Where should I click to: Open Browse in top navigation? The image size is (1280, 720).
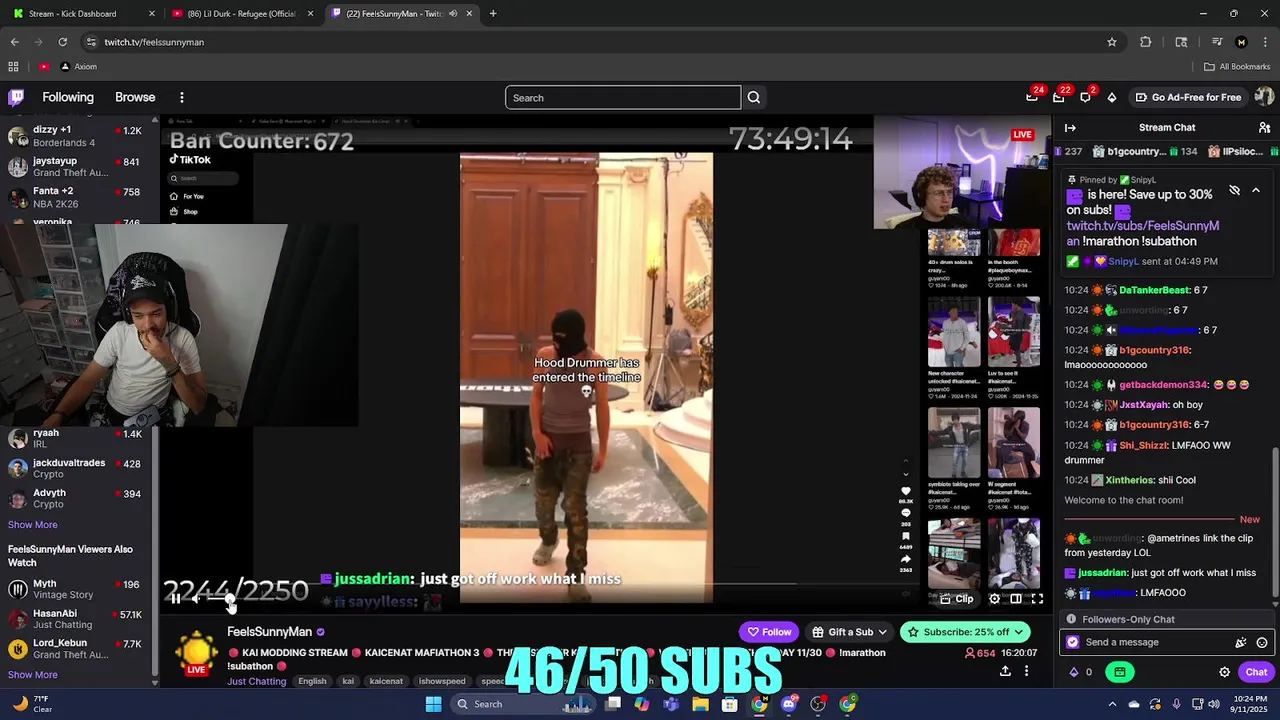(x=135, y=97)
